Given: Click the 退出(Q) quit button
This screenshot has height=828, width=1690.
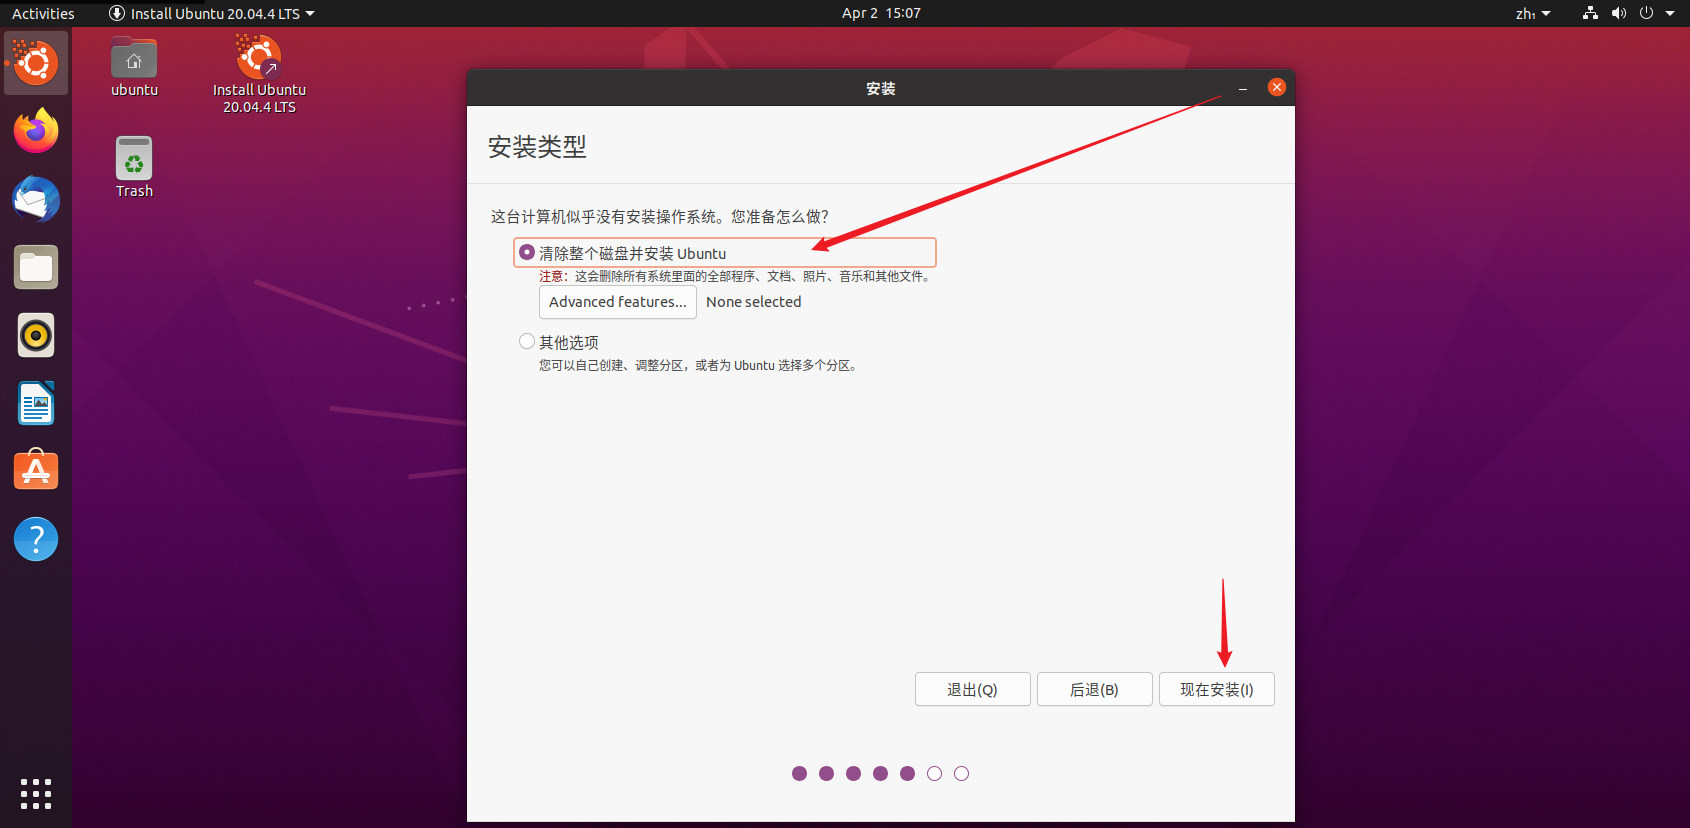Looking at the screenshot, I should (972, 690).
